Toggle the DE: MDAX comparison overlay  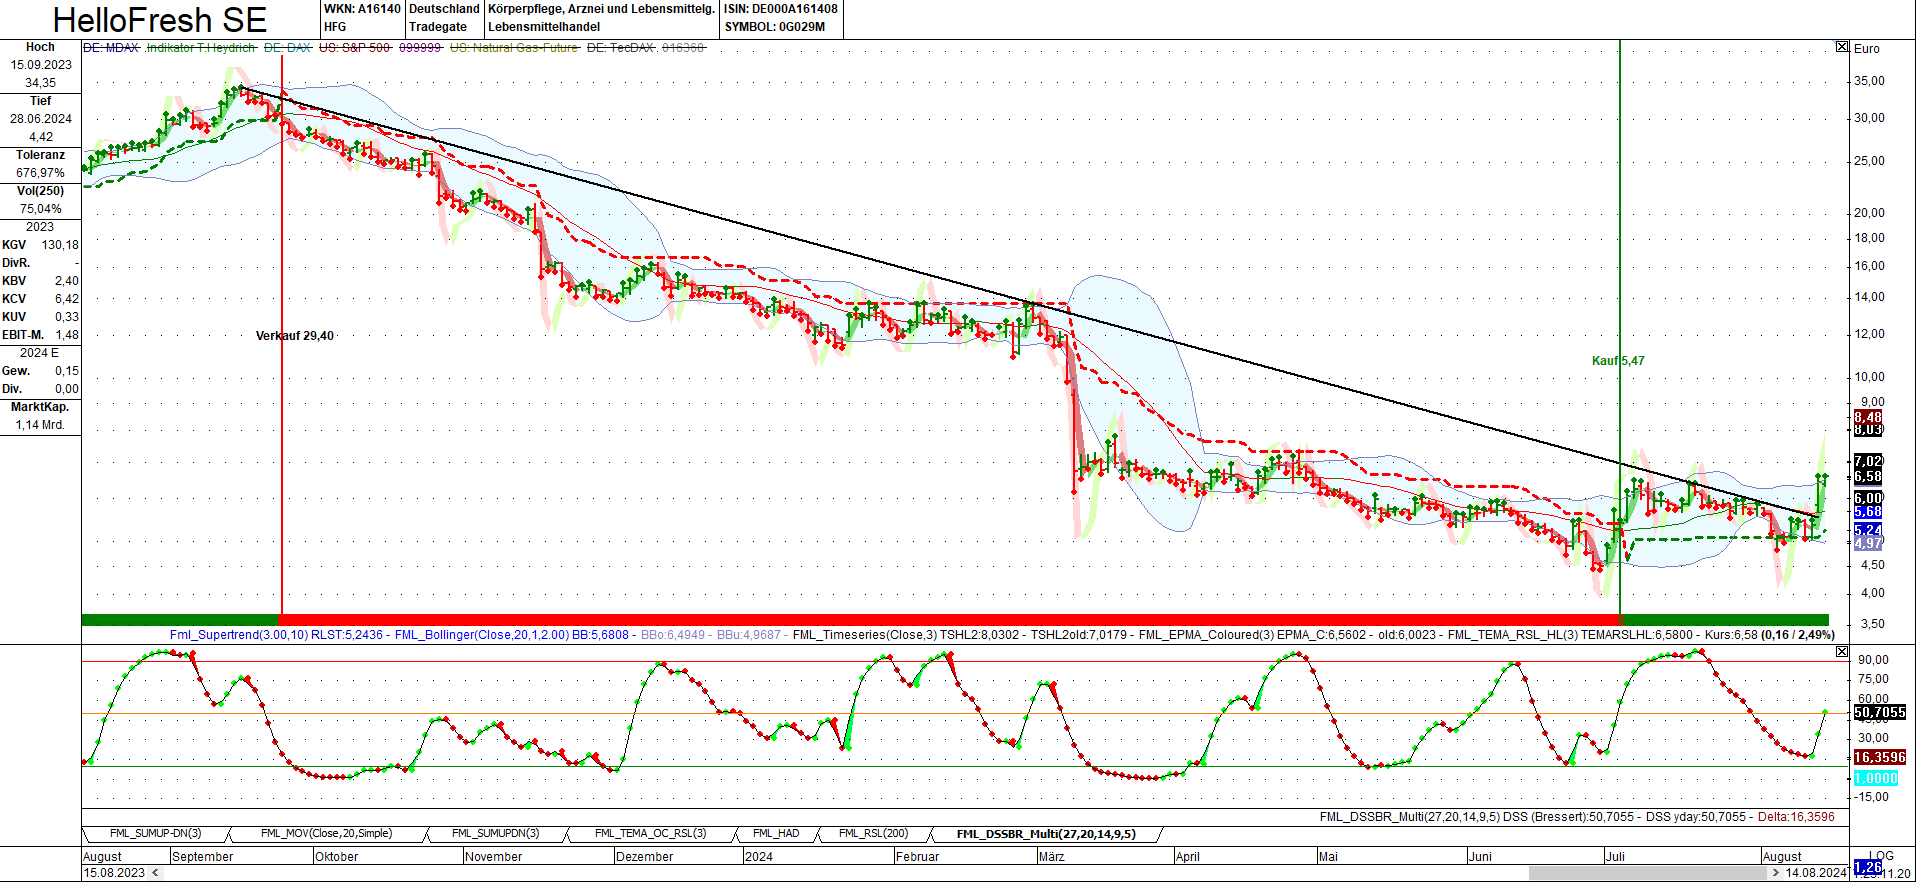pos(111,47)
